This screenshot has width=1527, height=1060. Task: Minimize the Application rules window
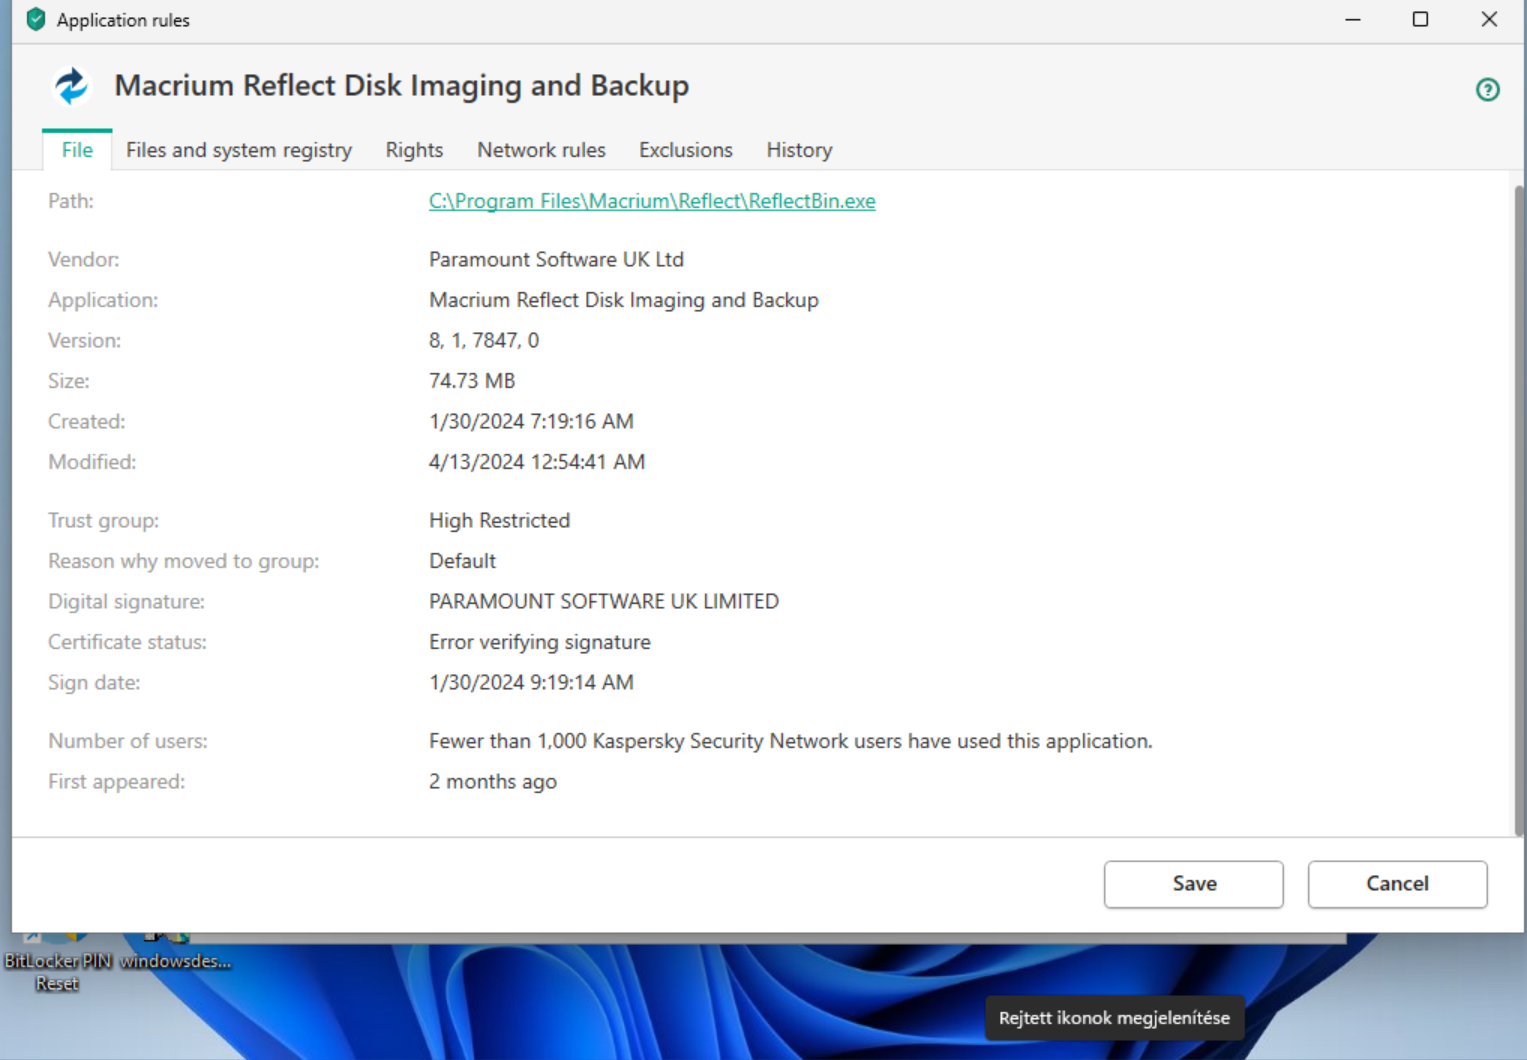[x=1353, y=20]
